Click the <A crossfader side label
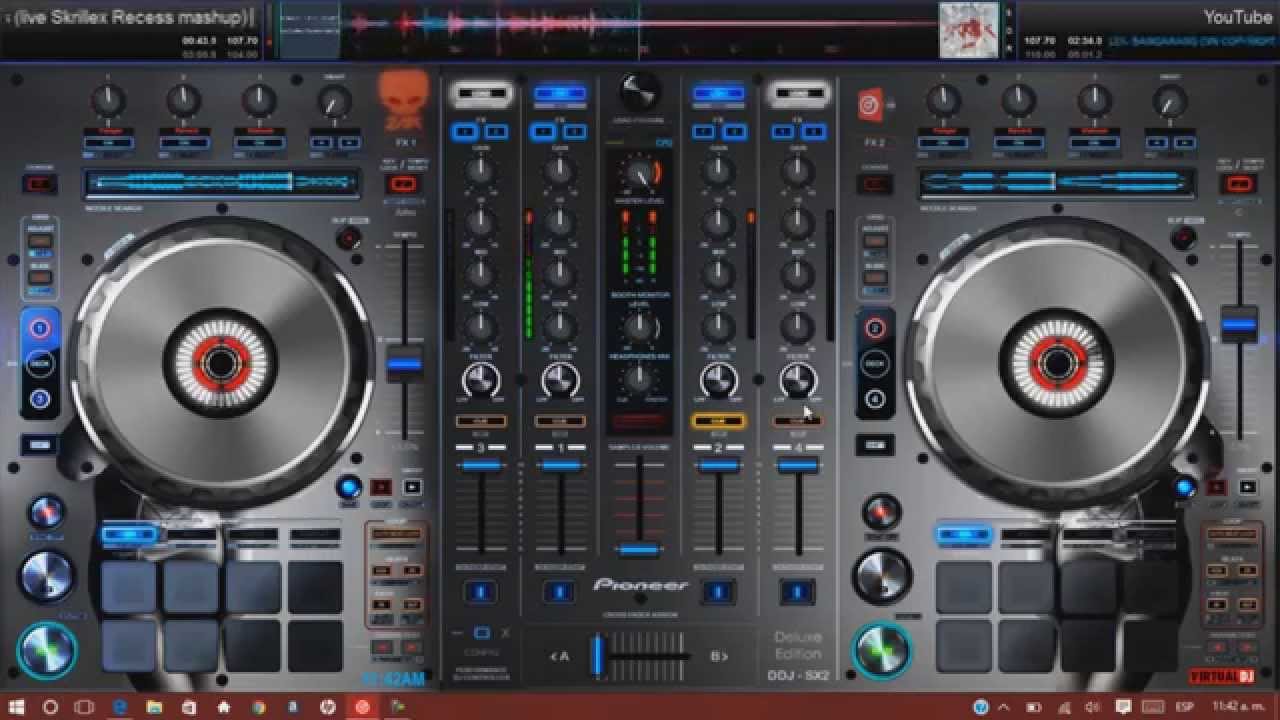 (559, 656)
